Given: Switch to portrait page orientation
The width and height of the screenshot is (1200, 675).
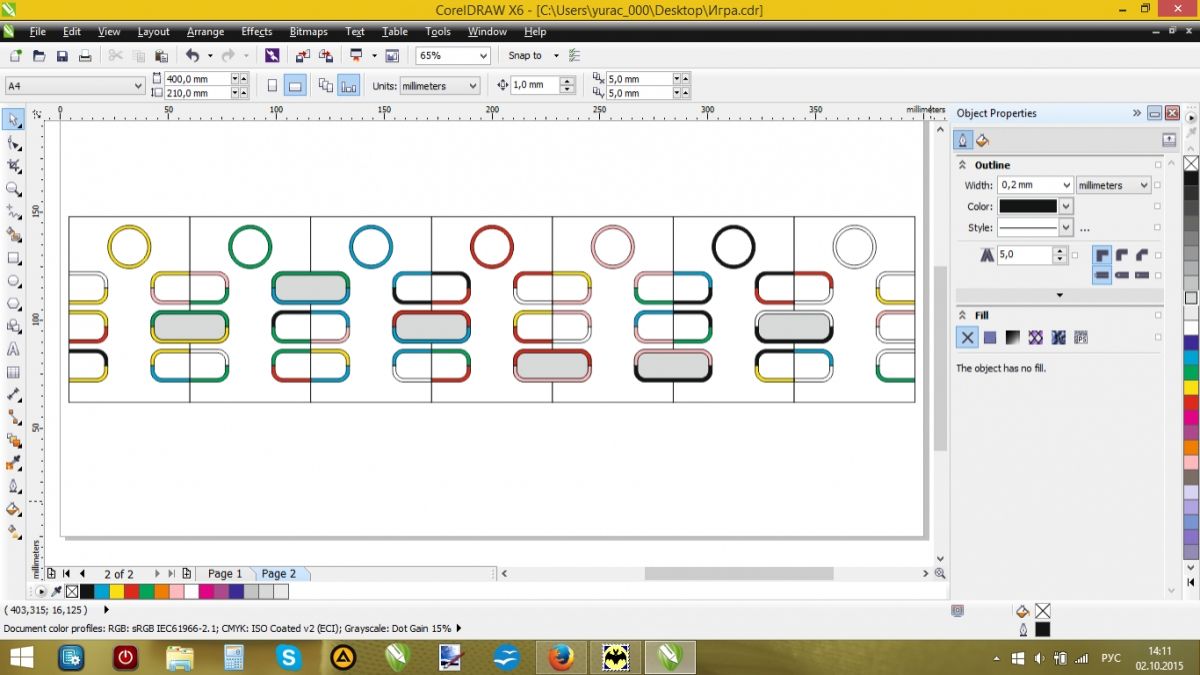Looking at the screenshot, I should tap(273, 86).
